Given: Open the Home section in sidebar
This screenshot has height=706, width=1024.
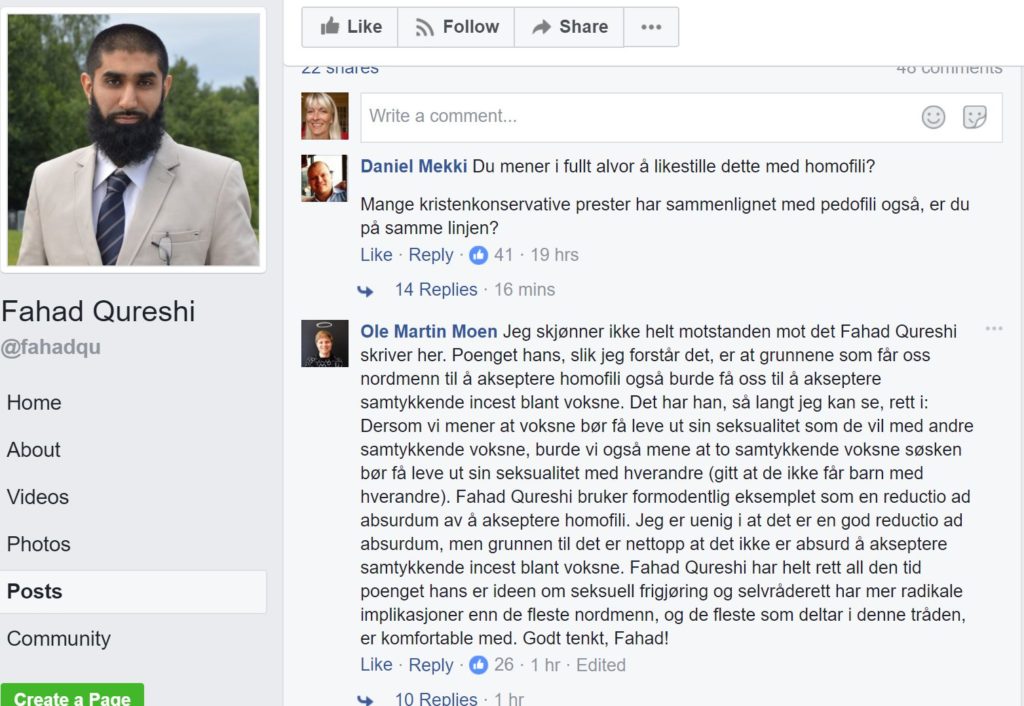Looking at the screenshot, I should pyautogui.click(x=34, y=402).
